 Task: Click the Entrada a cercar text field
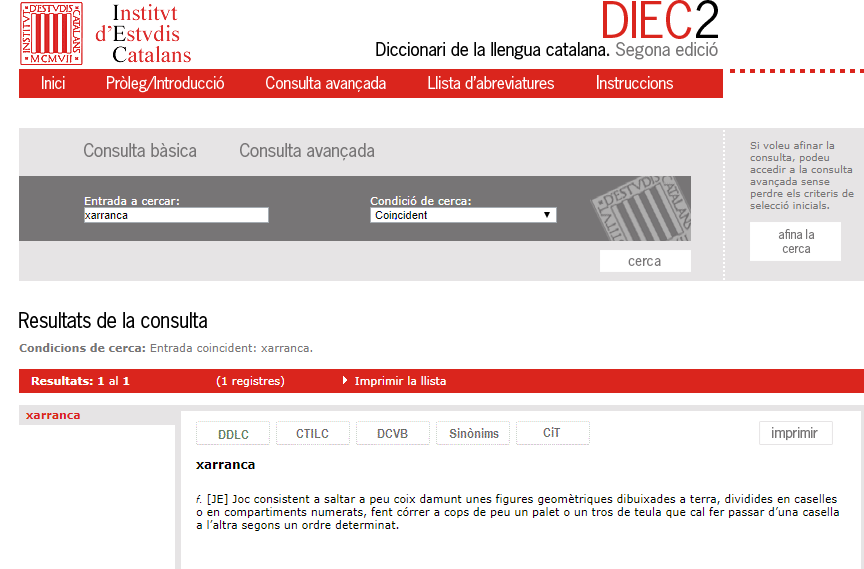click(x=176, y=215)
